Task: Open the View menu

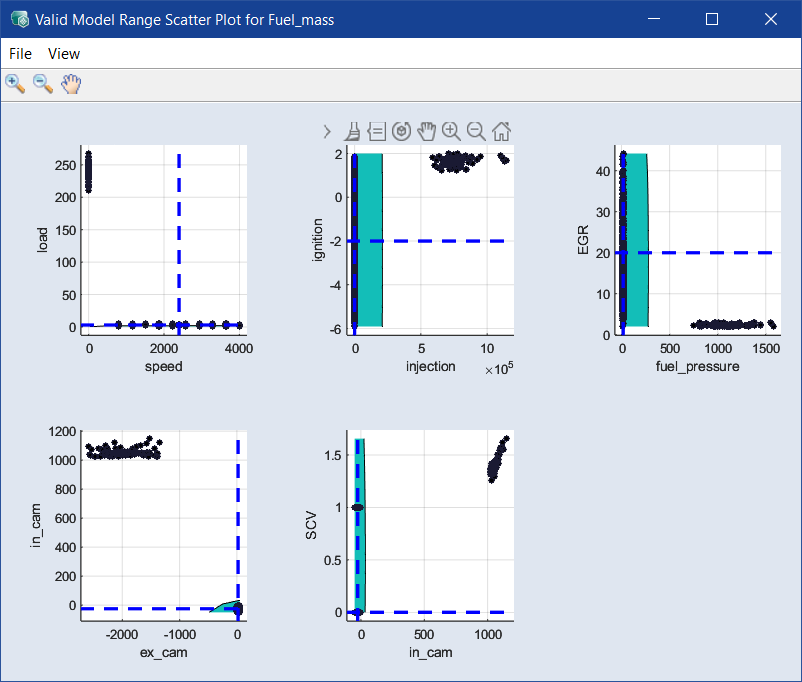Action: 64,54
